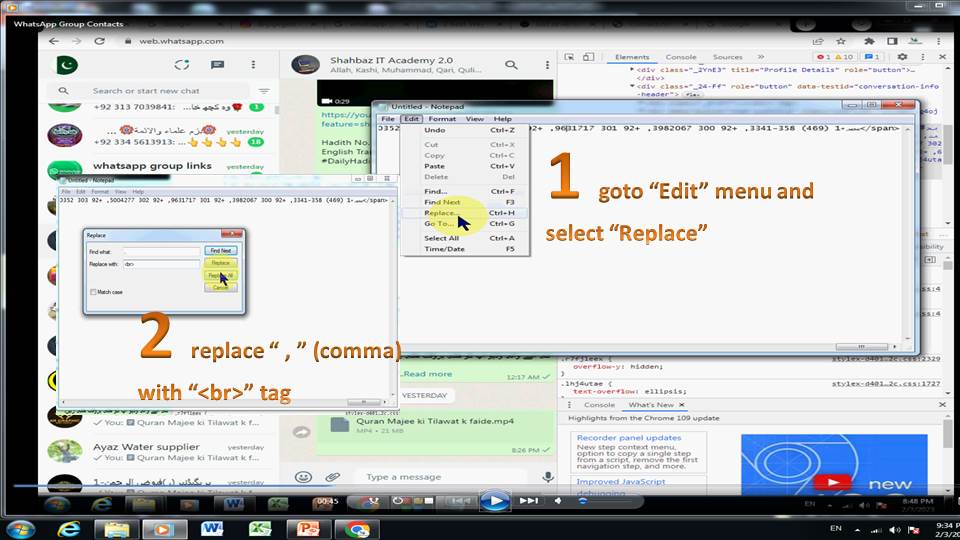
Task: Click the unread chats filter icon
Action: (264, 91)
